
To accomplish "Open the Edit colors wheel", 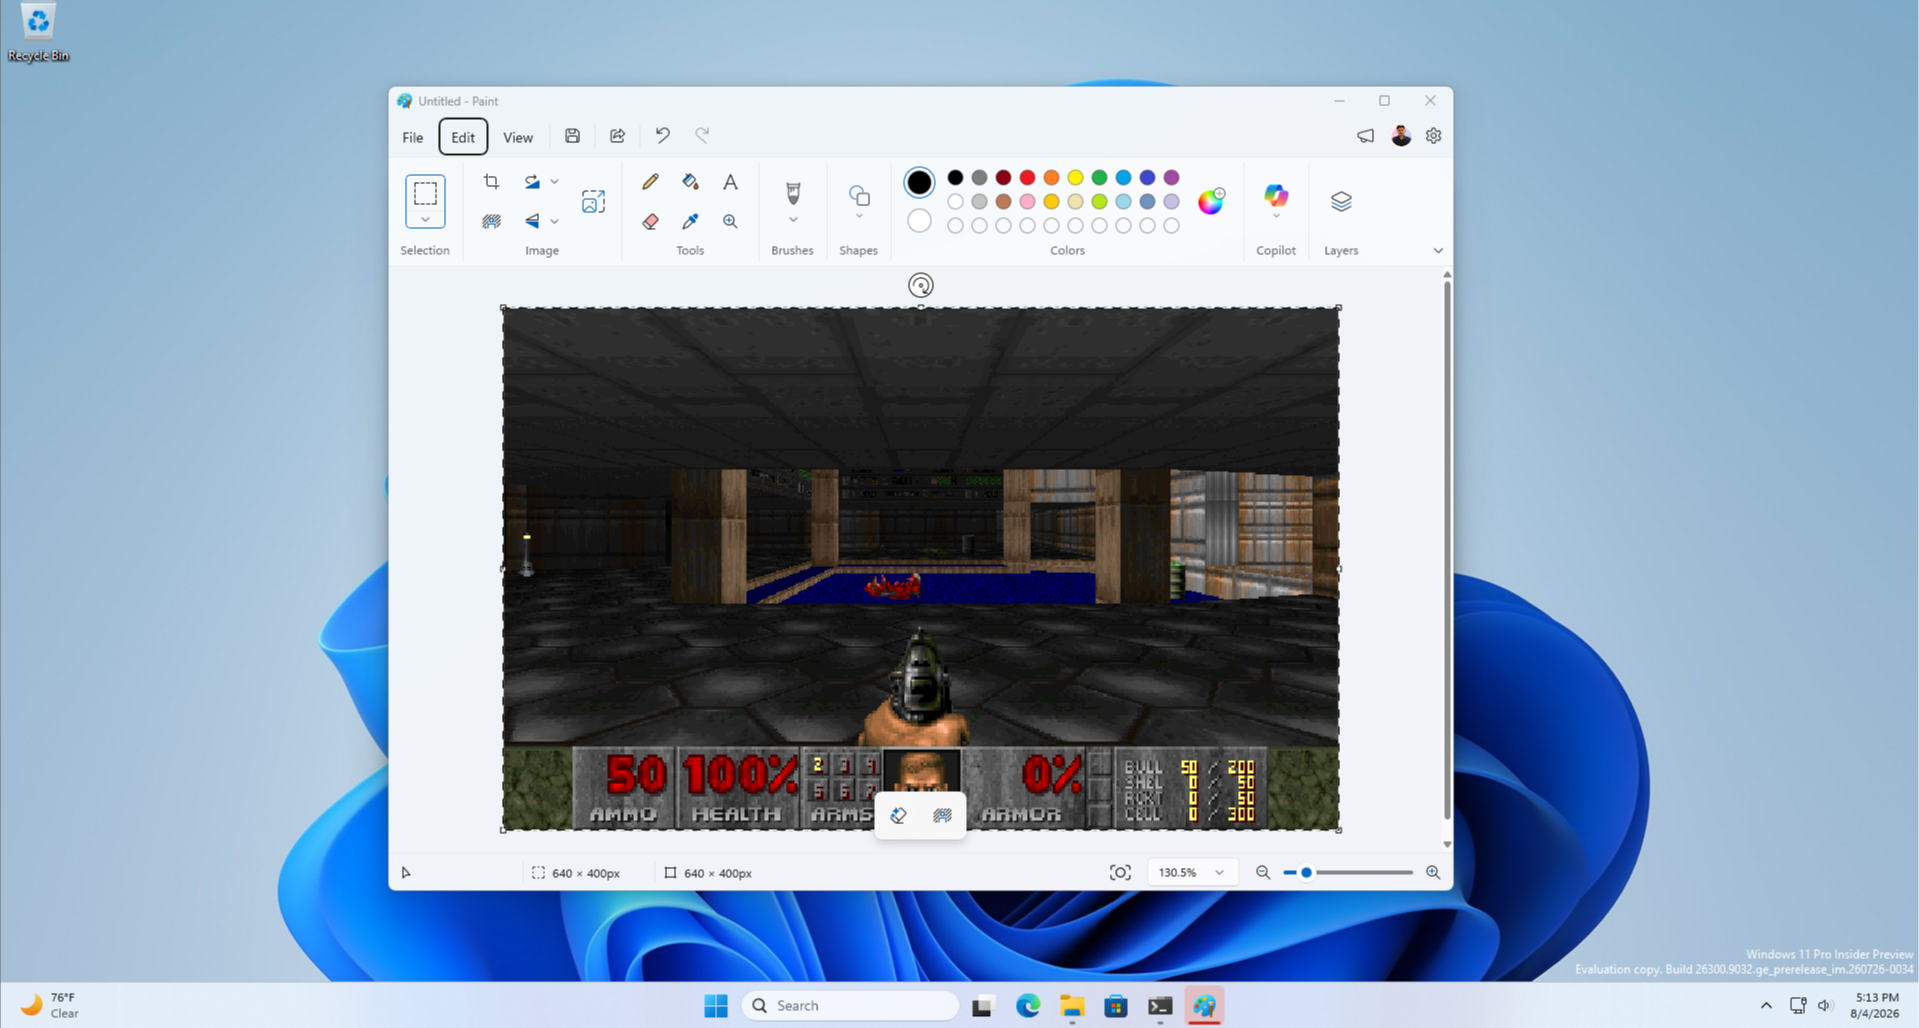I will [1211, 201].
